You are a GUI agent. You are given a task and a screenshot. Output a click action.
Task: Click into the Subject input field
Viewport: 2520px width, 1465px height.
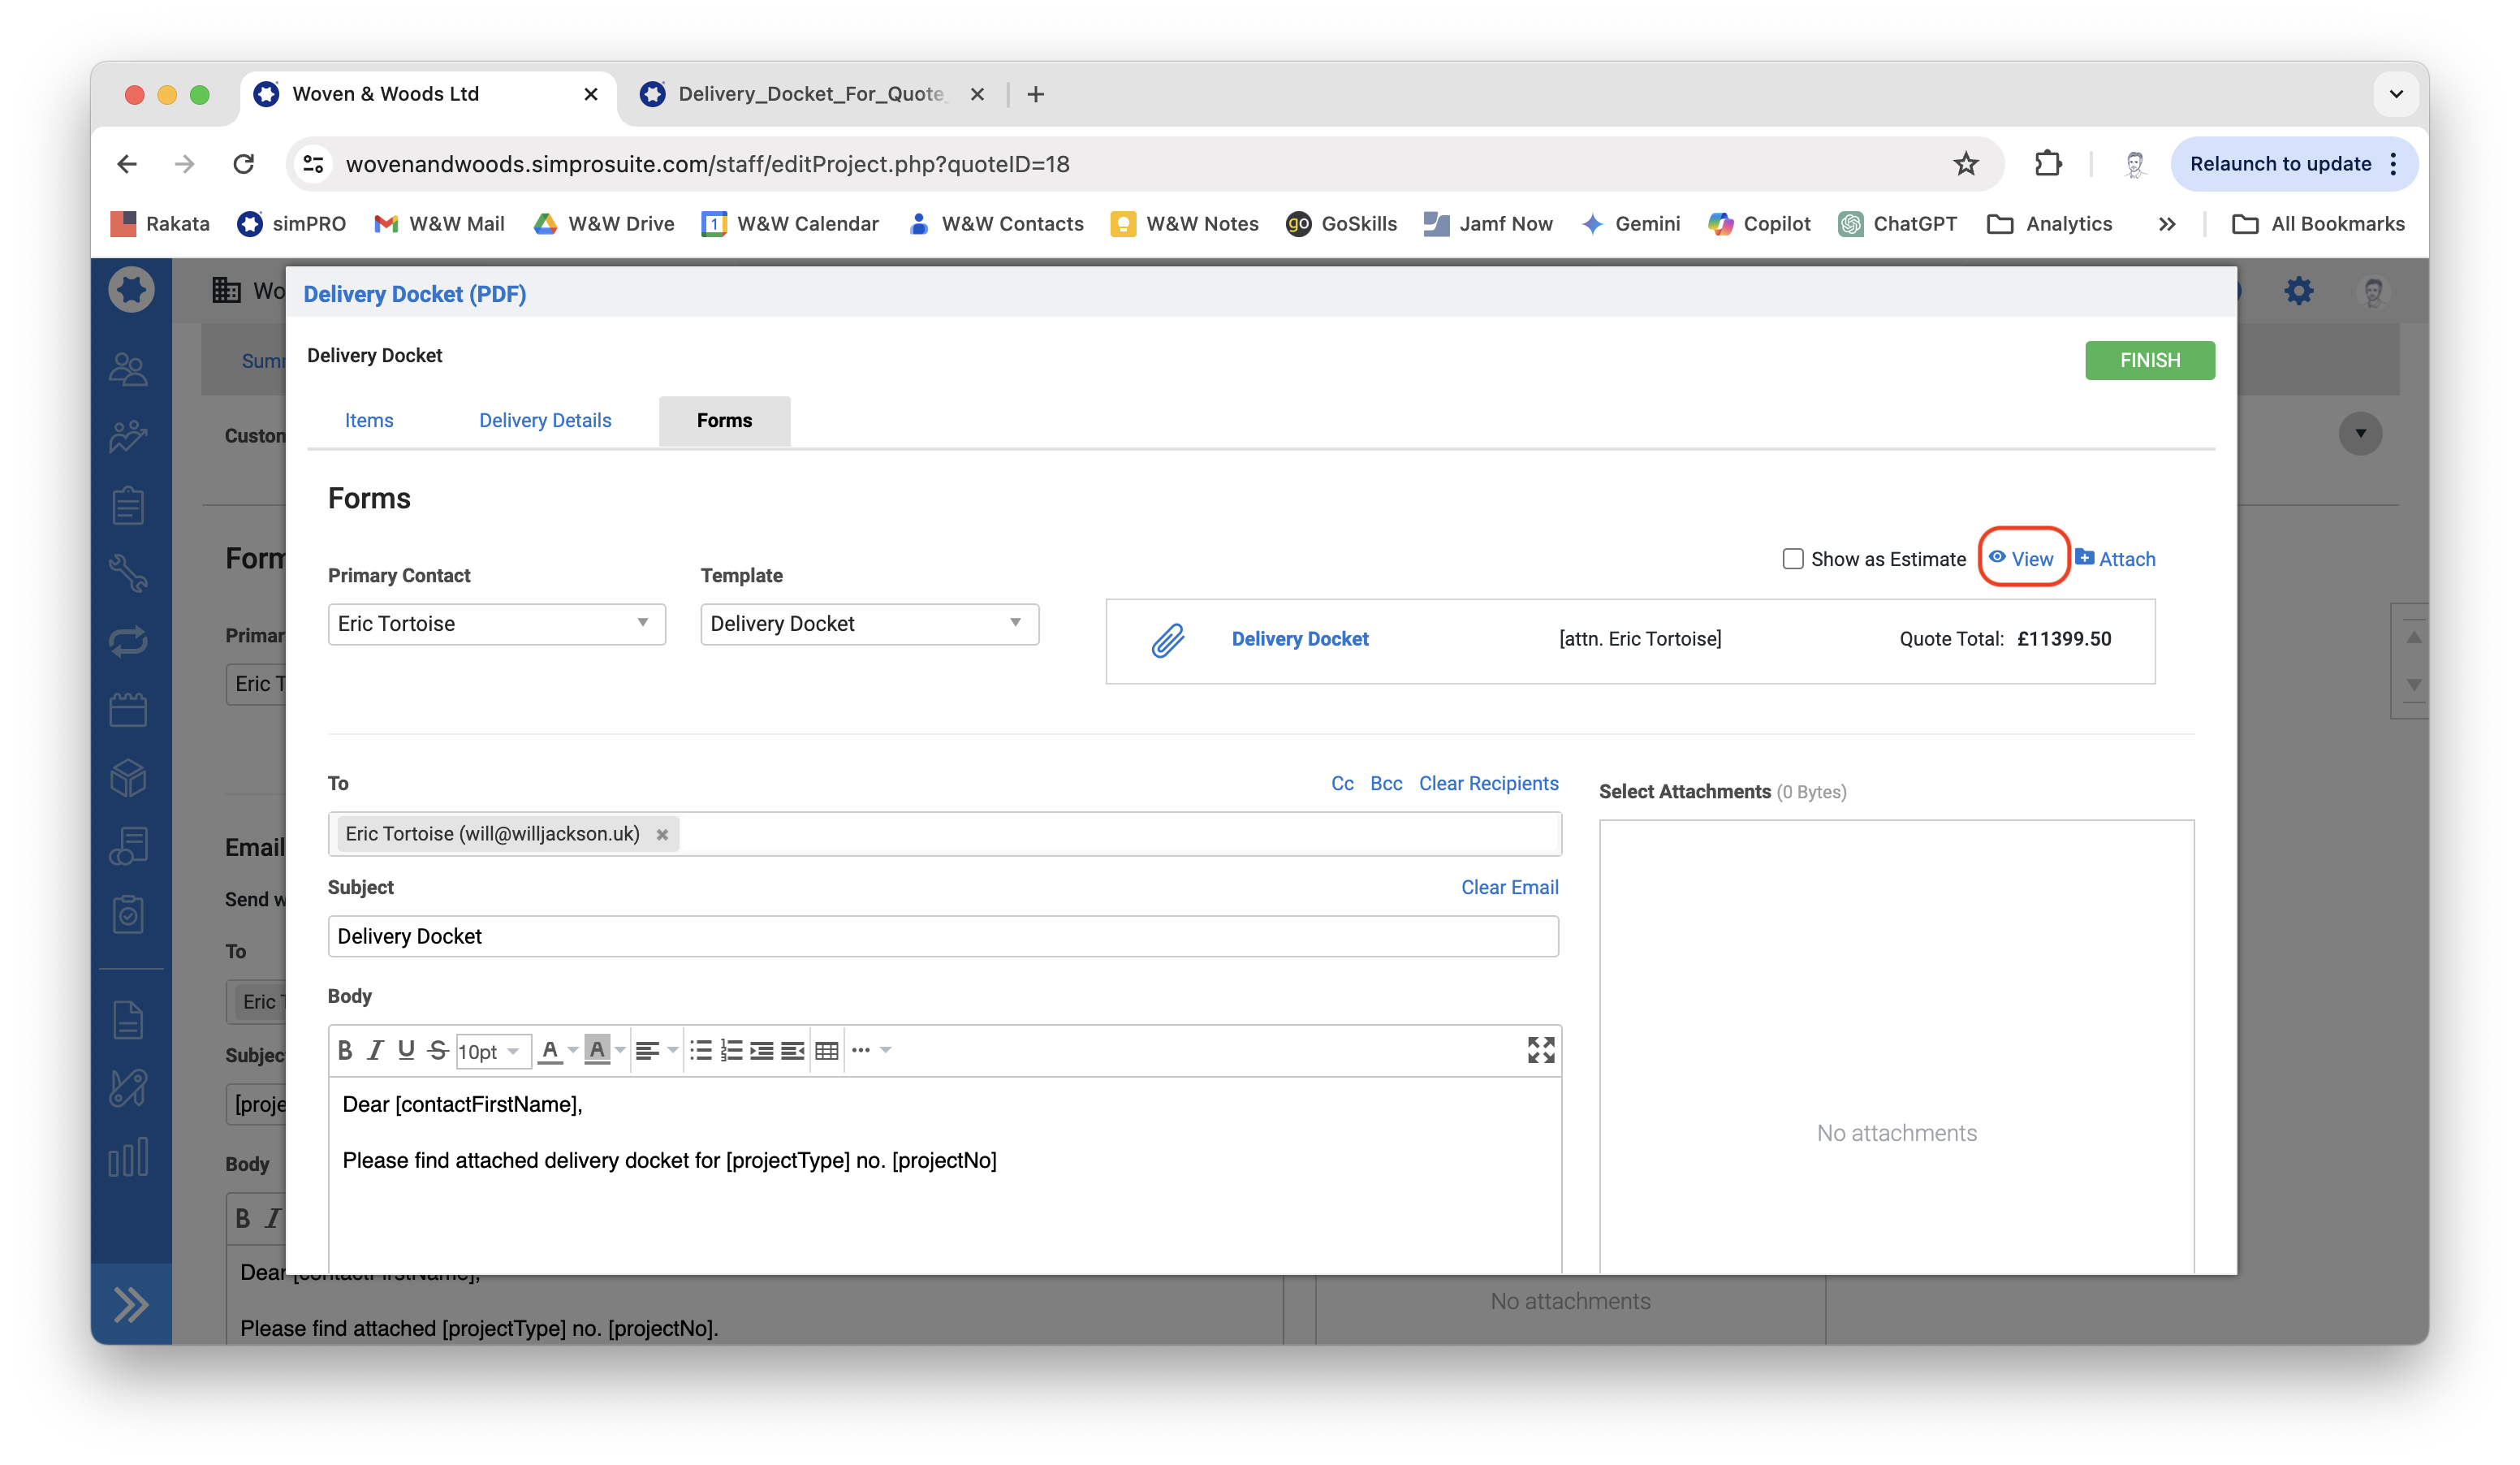tap(942, 936)
